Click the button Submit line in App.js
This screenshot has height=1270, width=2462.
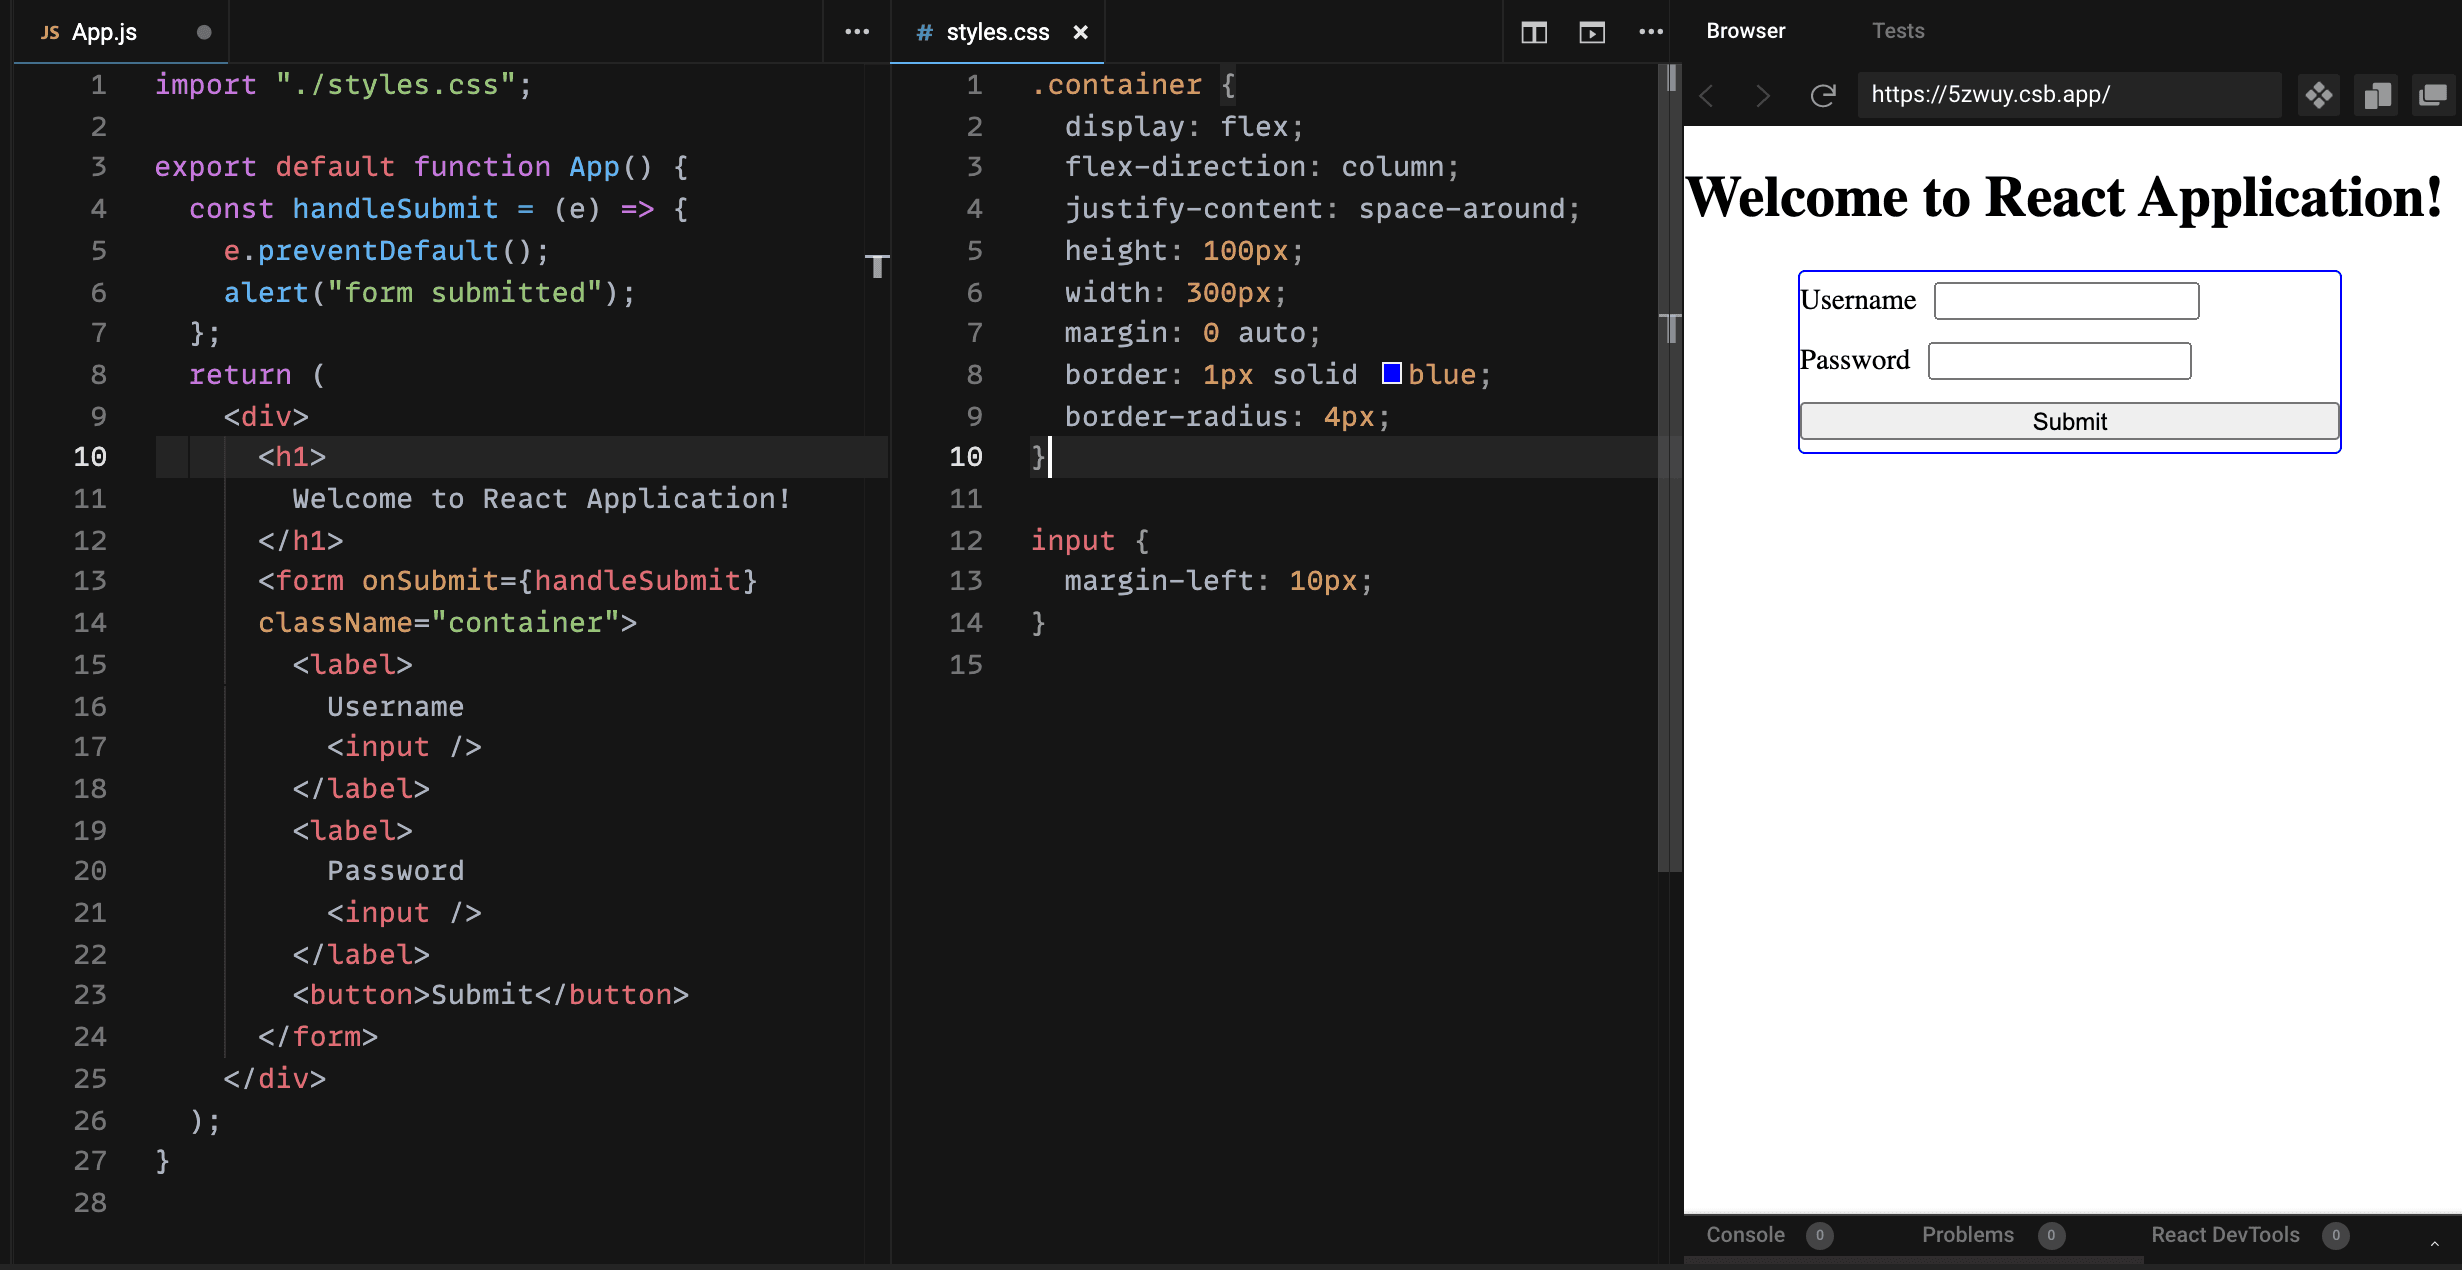(x=490, y=995)
